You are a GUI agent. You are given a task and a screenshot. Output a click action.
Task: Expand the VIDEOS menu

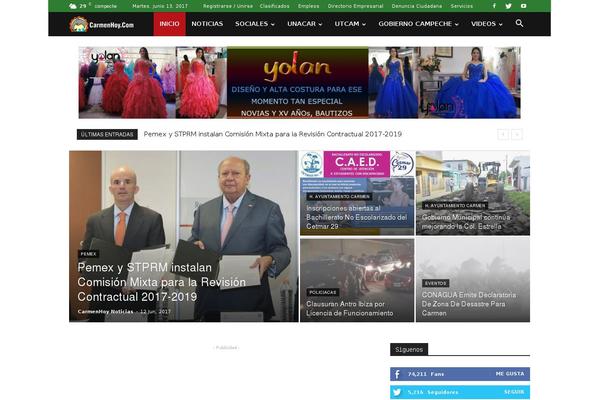pos(486,24)
